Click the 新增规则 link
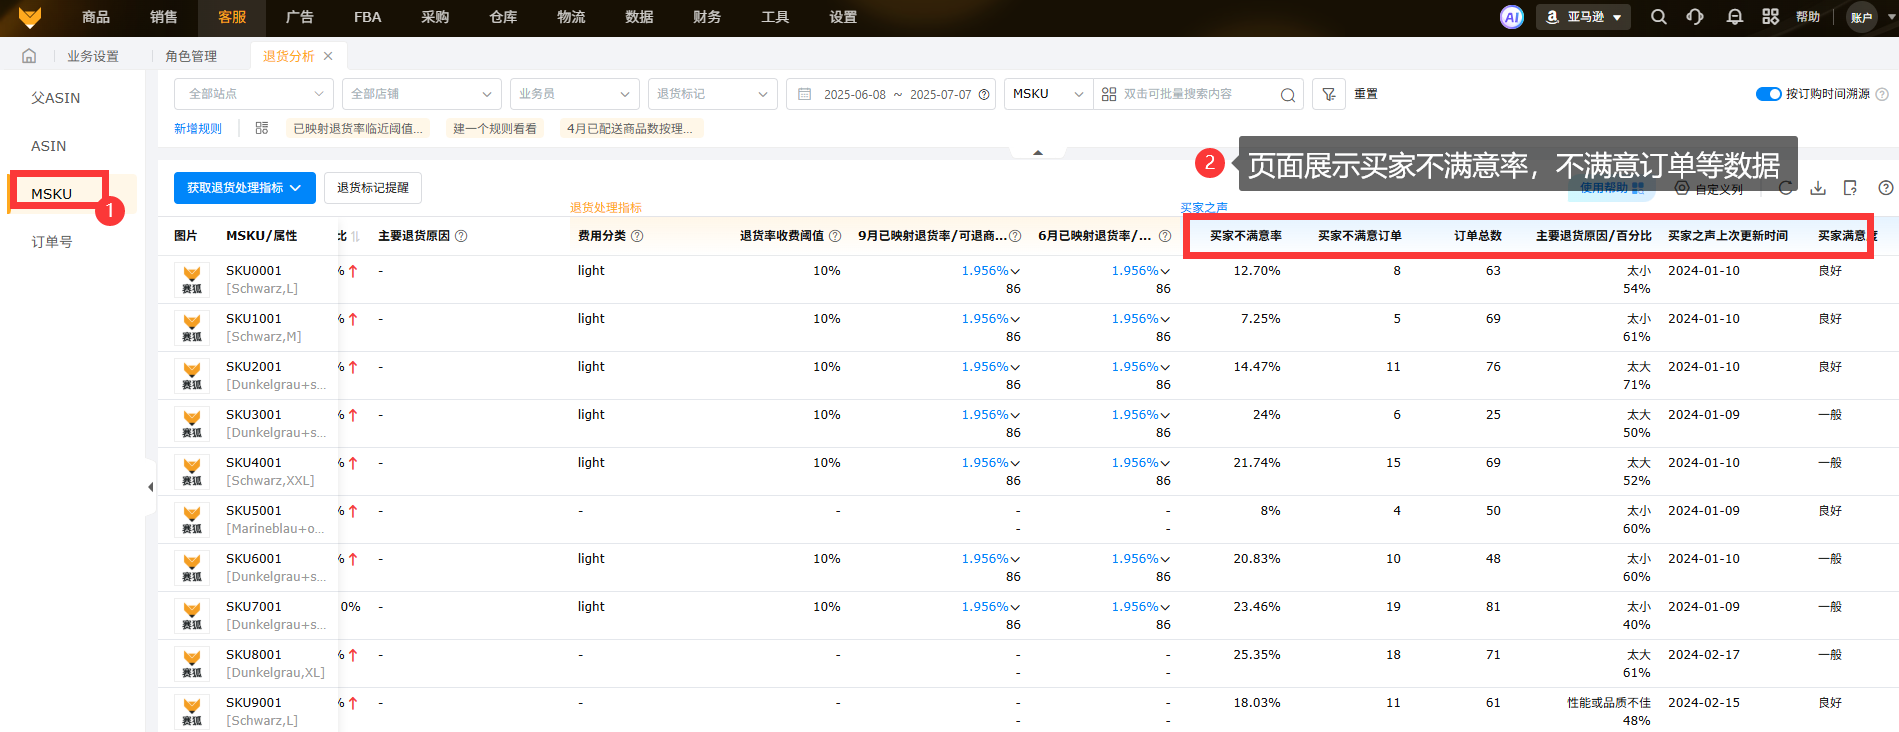Image resolution: width=1899 pixels, height=732 pixels. [198, 128]
